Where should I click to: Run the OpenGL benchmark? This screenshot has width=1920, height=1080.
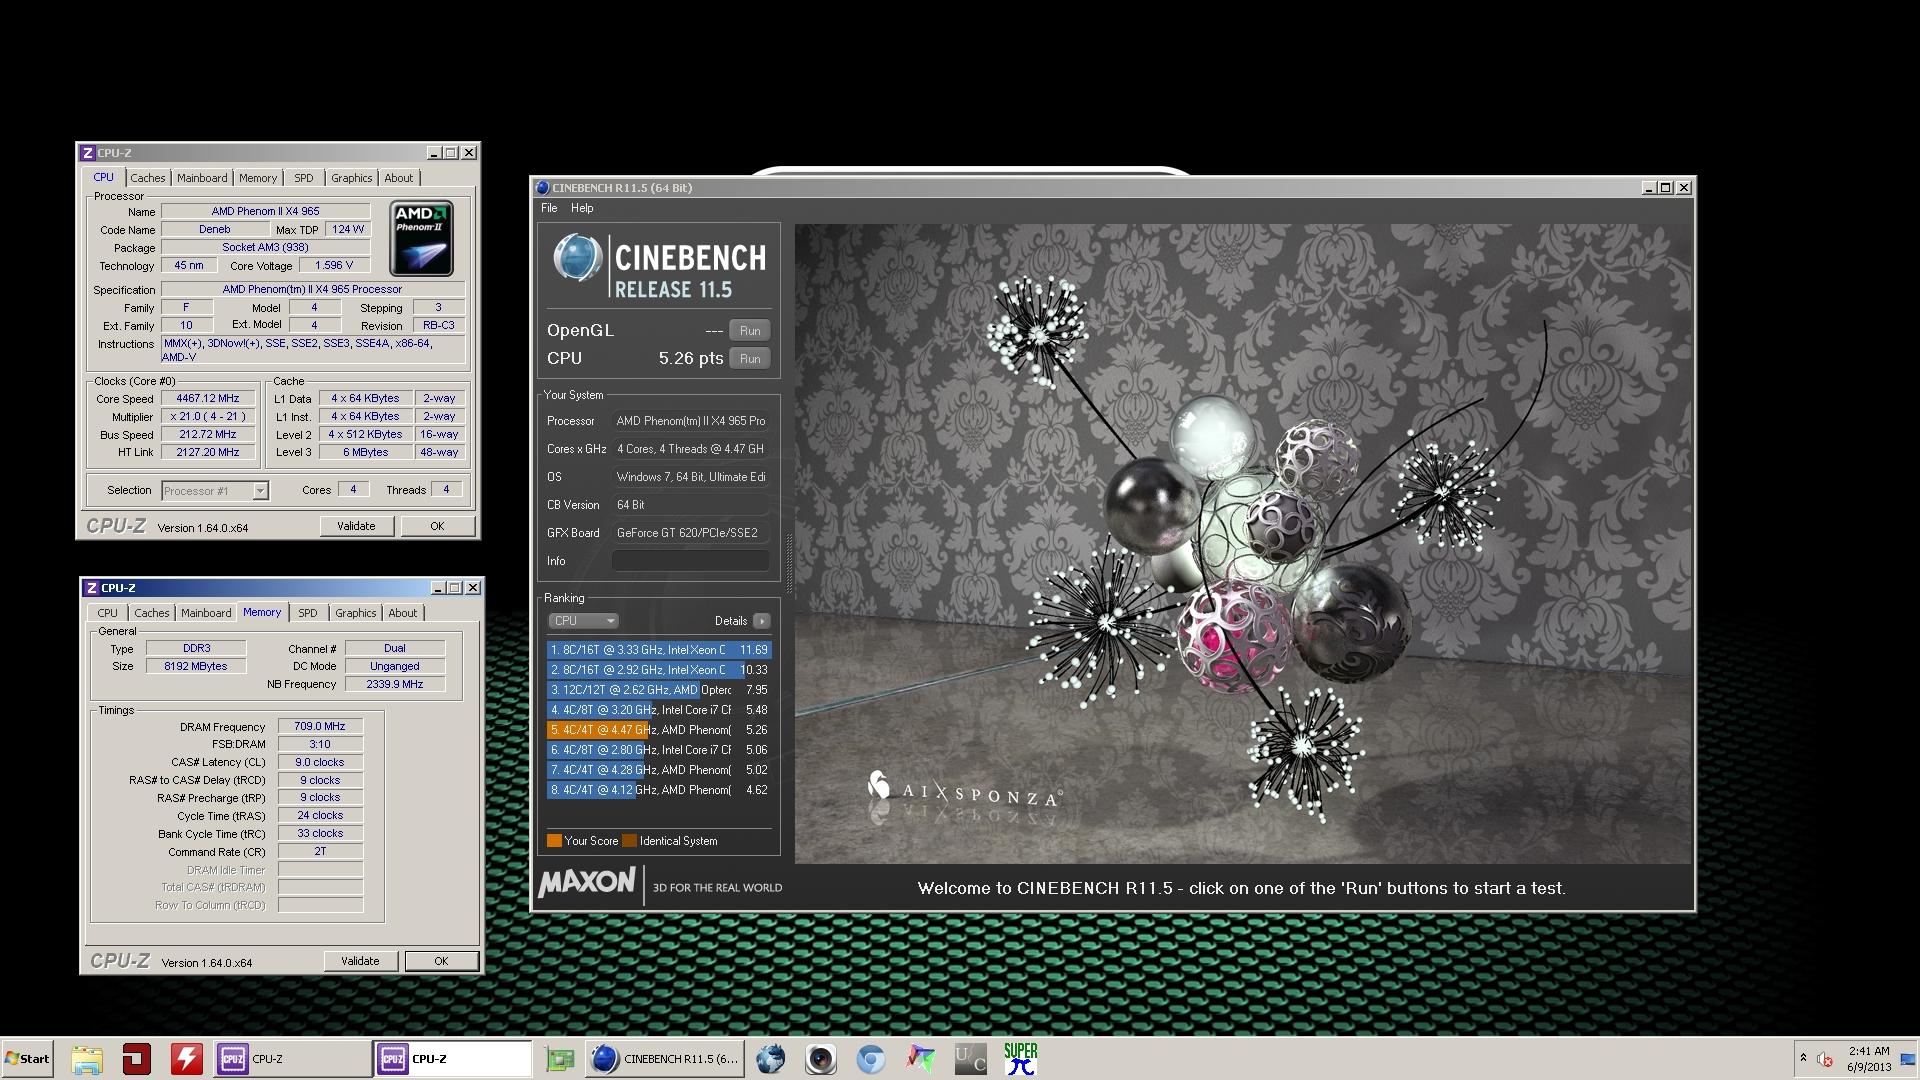(x=750, y=331)
